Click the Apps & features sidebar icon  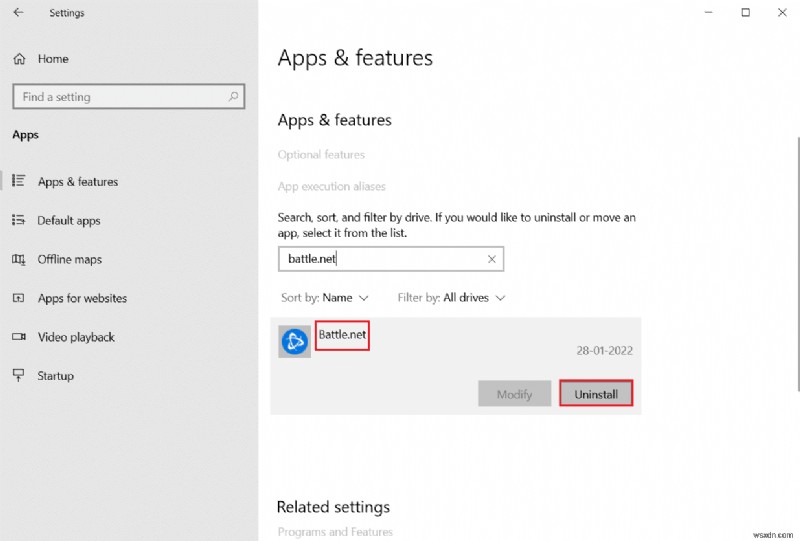18,182
